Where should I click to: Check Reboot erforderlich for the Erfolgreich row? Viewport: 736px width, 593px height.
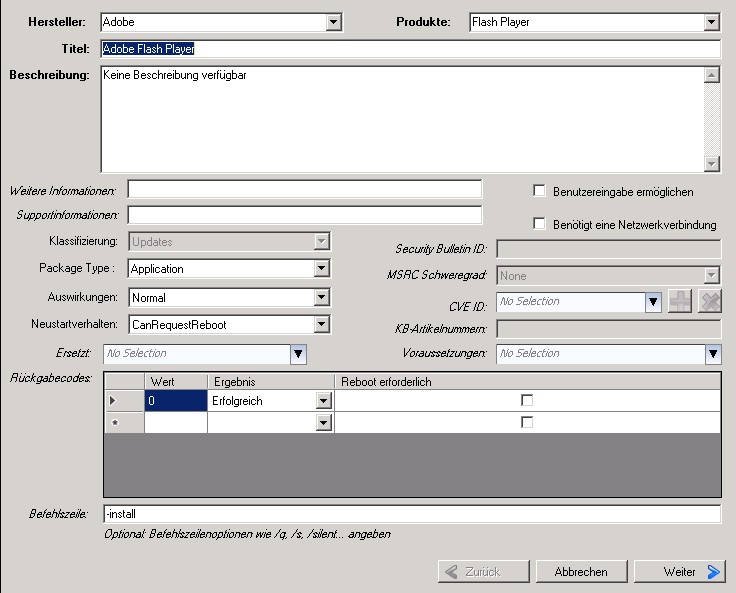pyautogui.click(x=527, y=400)
